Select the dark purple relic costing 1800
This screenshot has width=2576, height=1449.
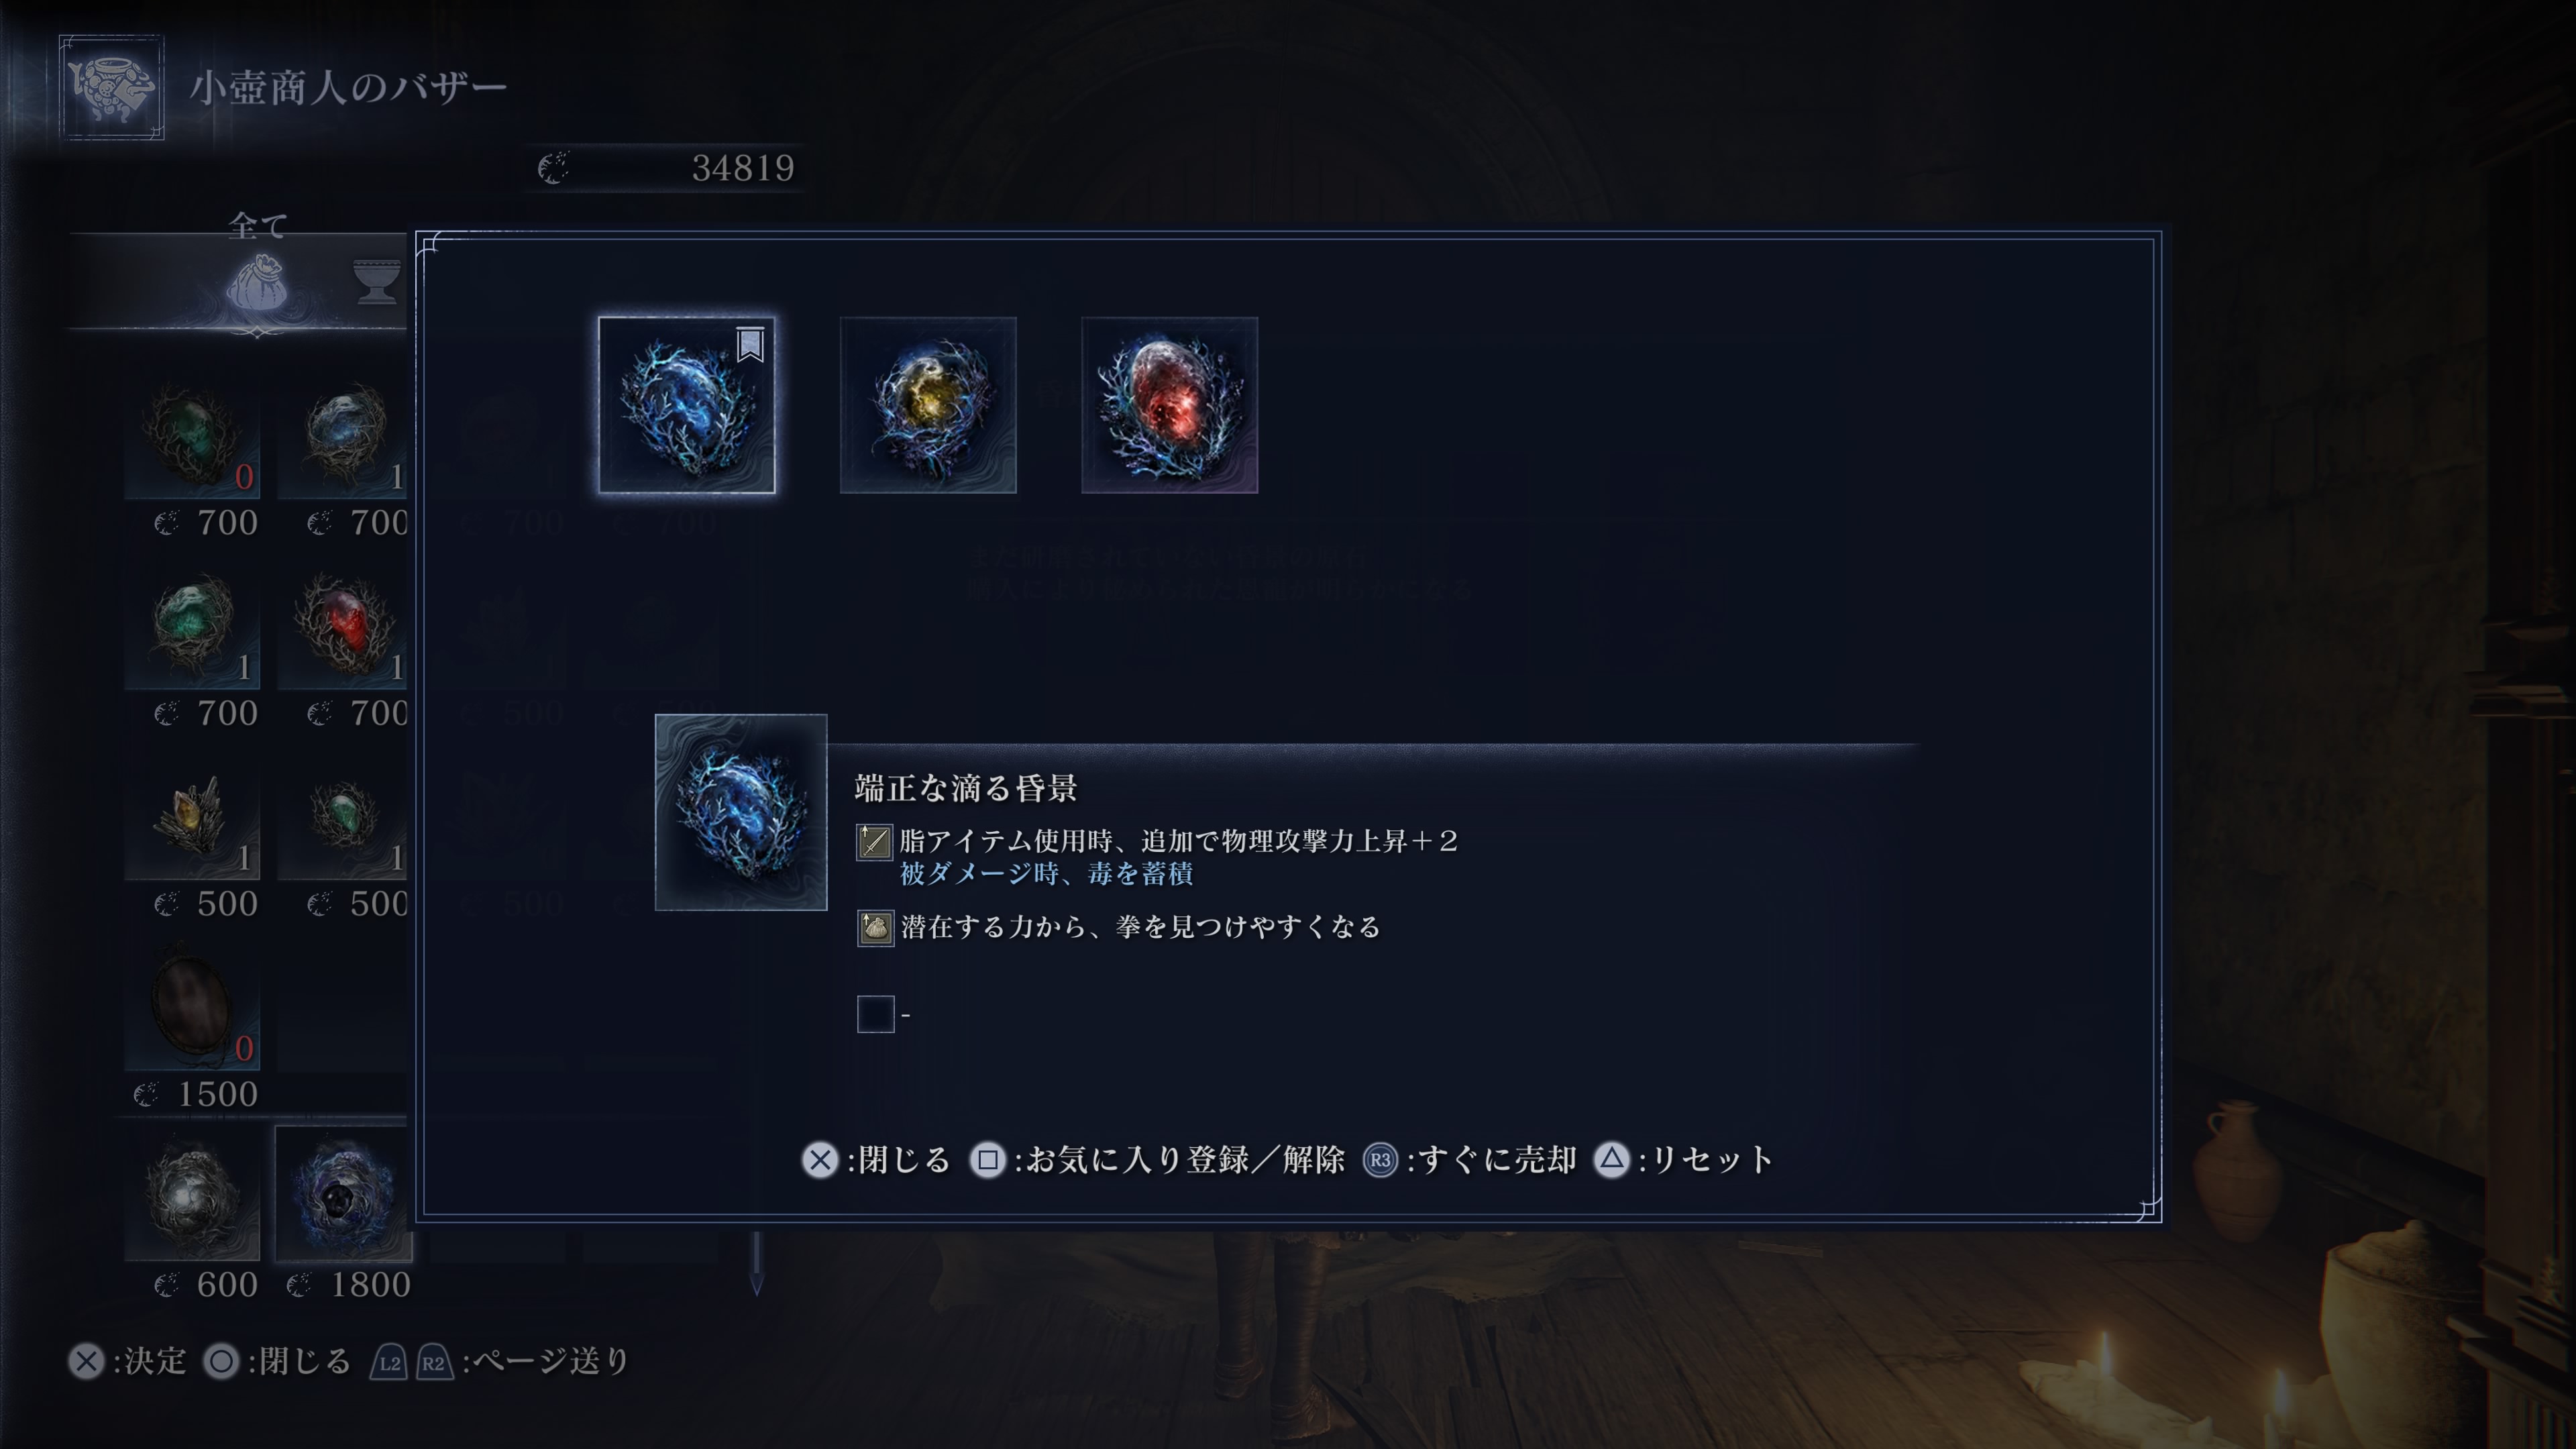point(343,1195)
